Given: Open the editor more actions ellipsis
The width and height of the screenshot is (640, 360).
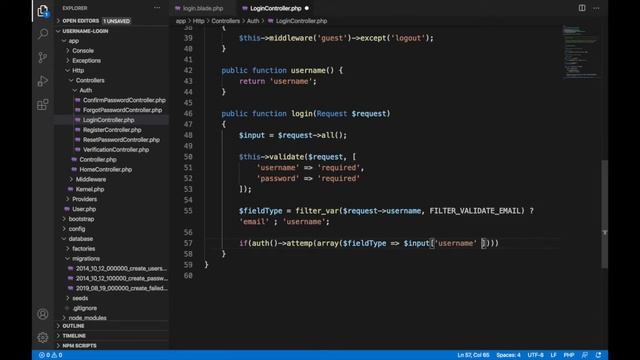Looking at the screenshot, I should click(596, 8).
